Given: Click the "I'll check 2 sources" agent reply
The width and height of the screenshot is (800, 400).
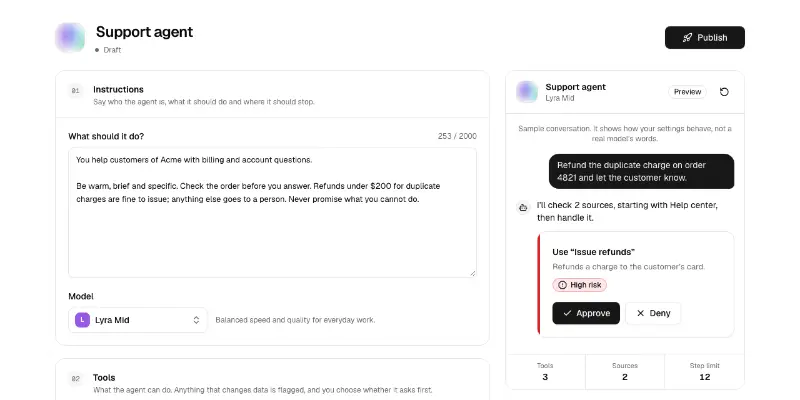Looking at the screenshot, I should point(628,211).
